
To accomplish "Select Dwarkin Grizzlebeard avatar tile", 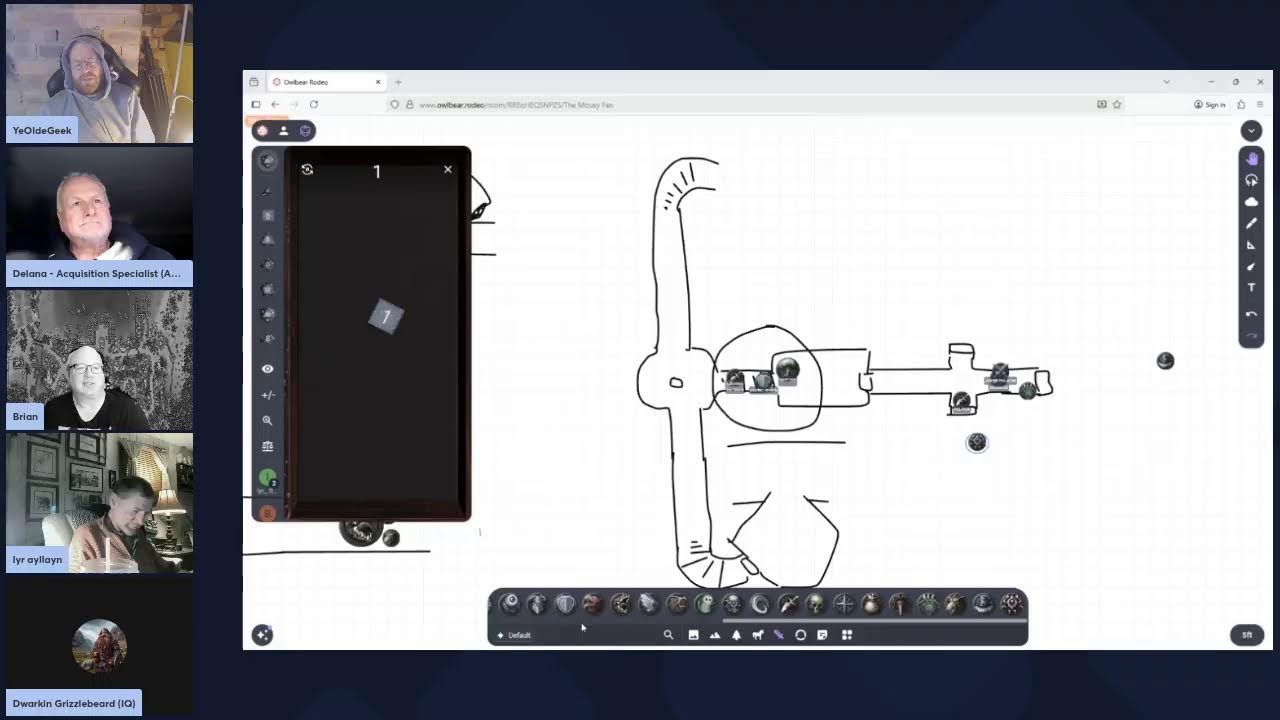I will tap(99, 645).
